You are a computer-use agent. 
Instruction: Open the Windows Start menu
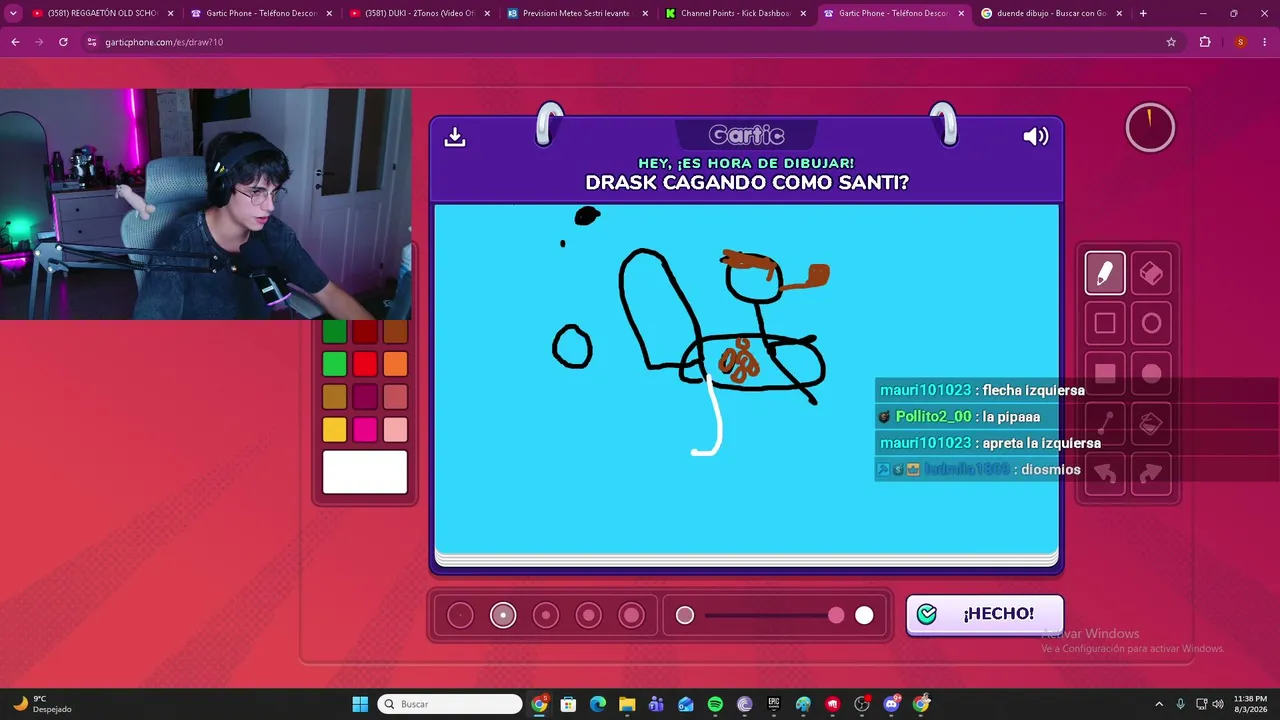(360, 704)
